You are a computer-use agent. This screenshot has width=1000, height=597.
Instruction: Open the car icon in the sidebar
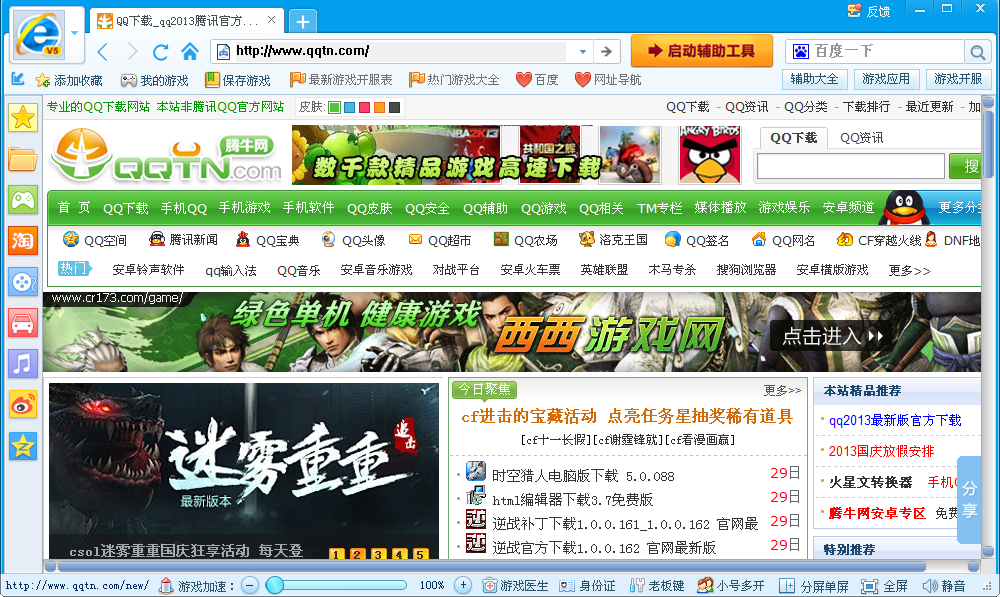[23, 323]
